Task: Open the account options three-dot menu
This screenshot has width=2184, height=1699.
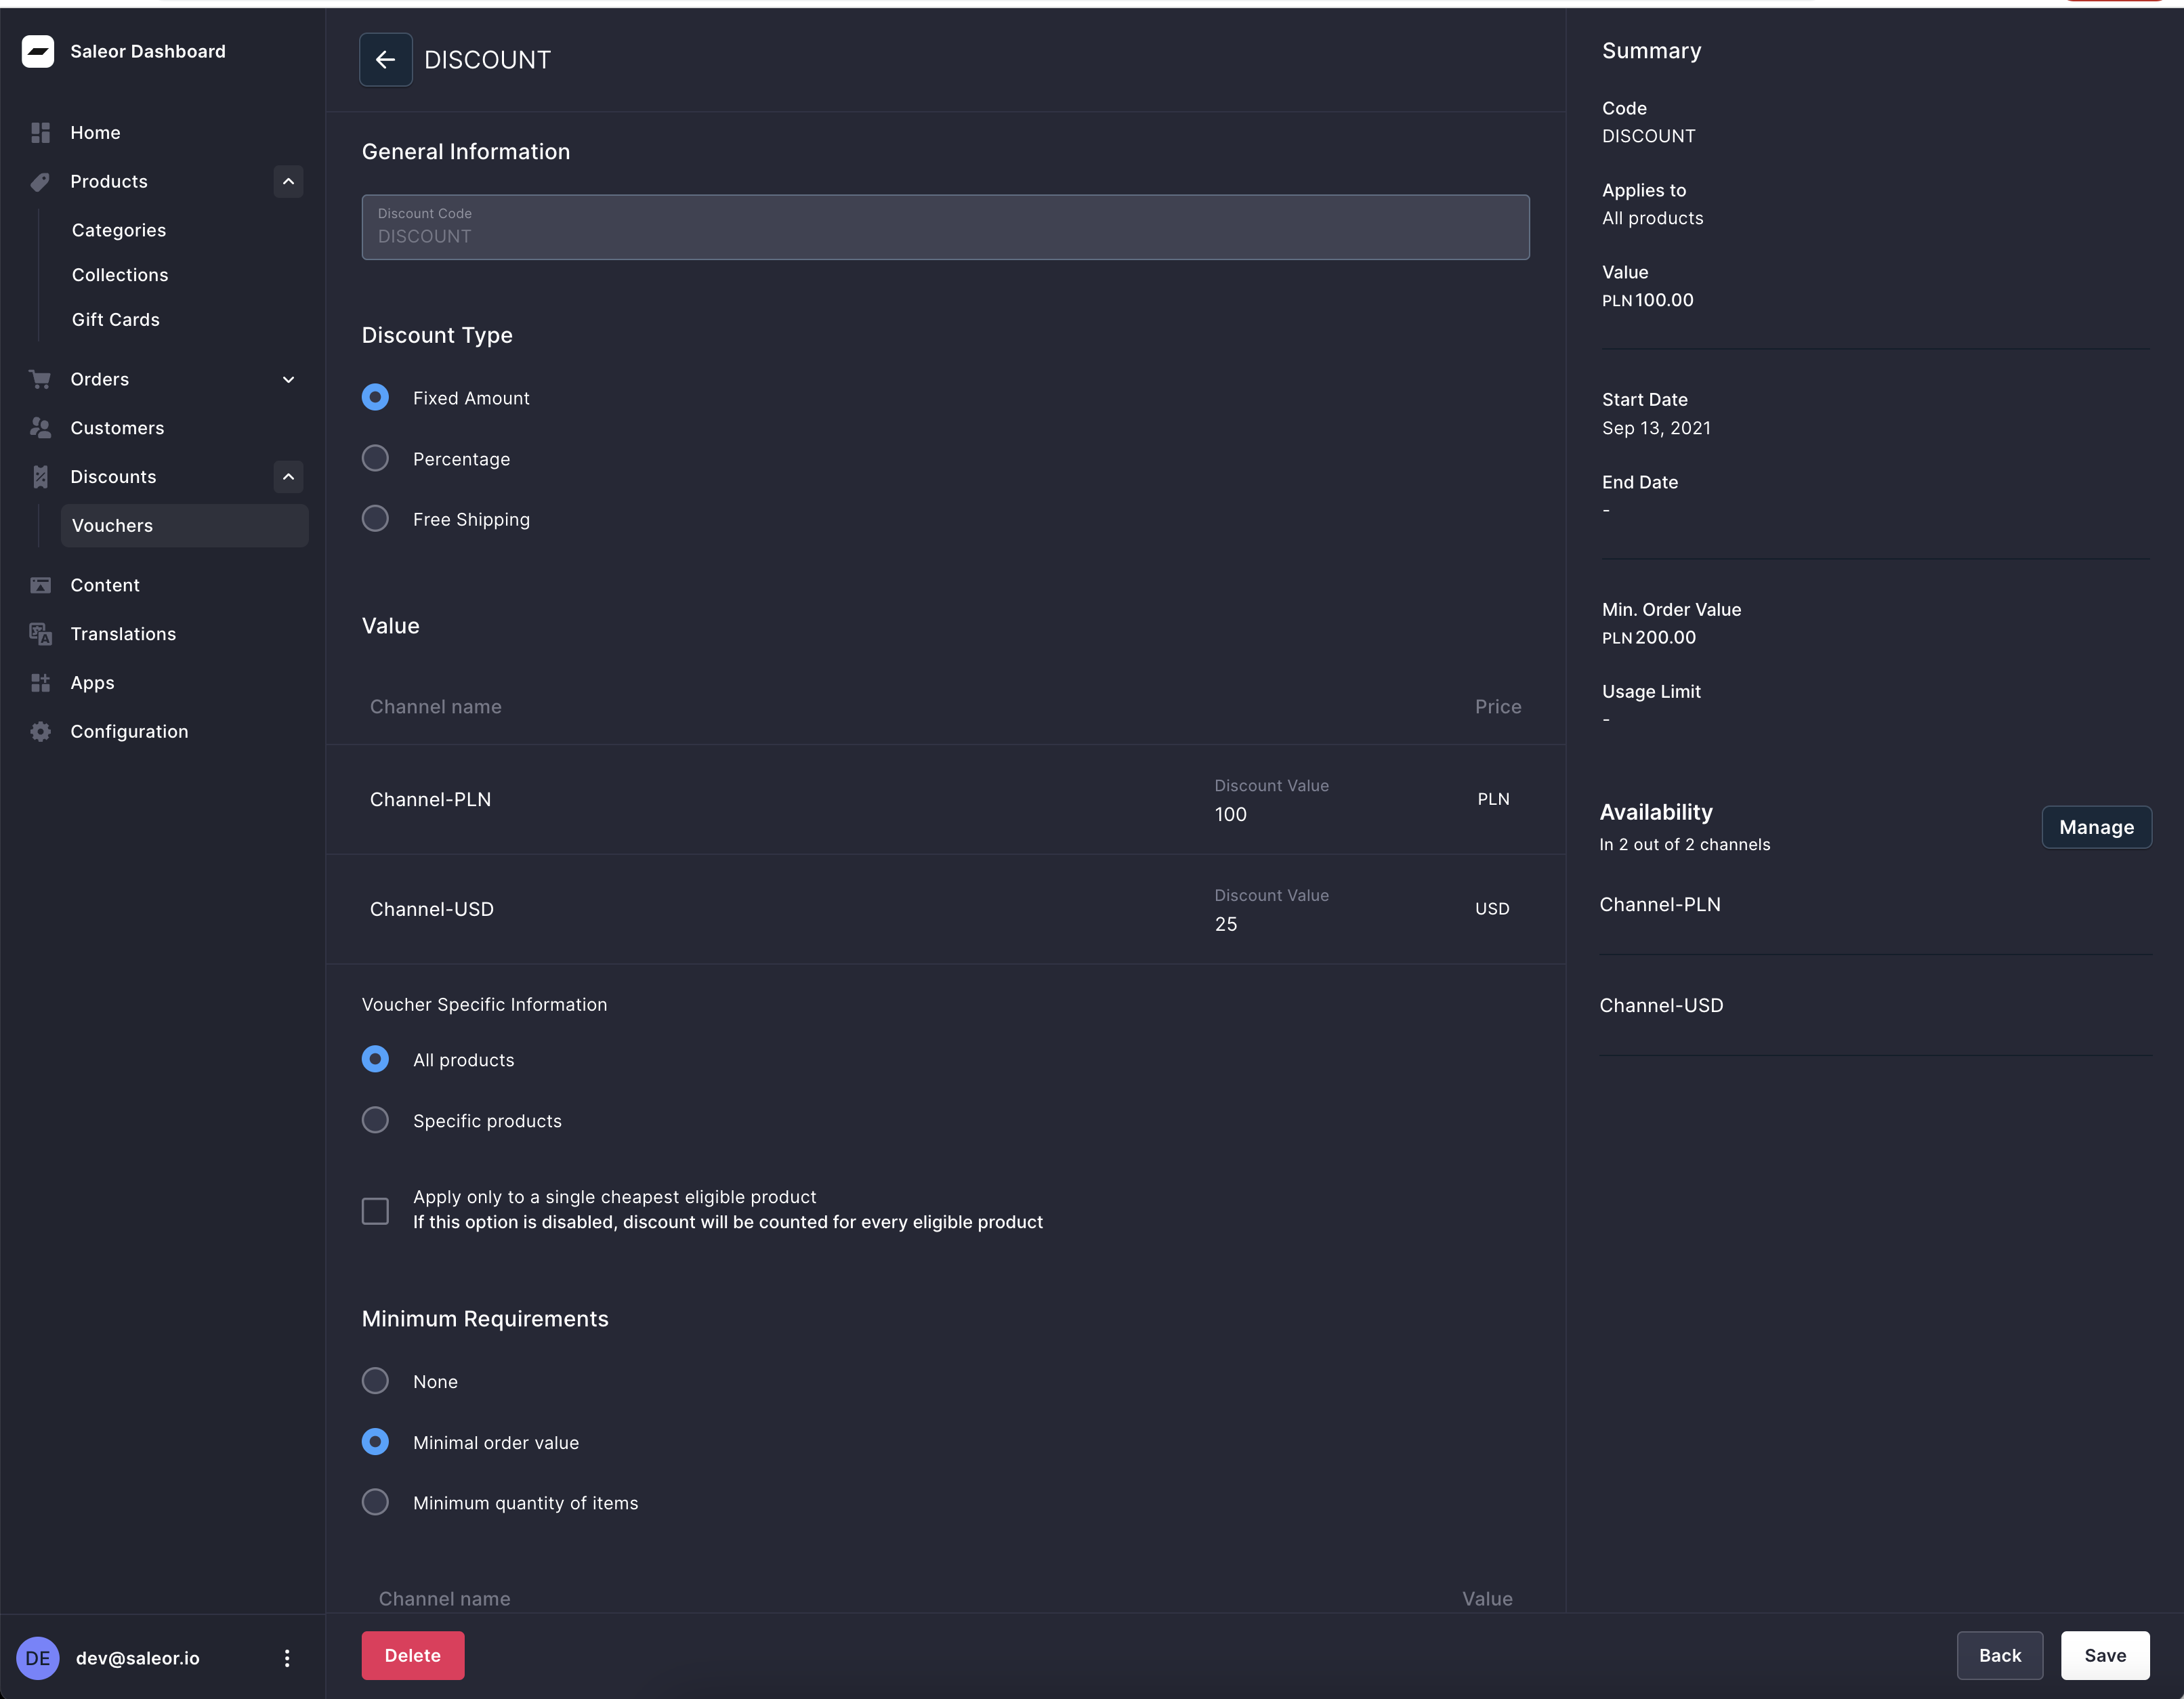Action: [x=287, y=1657]
